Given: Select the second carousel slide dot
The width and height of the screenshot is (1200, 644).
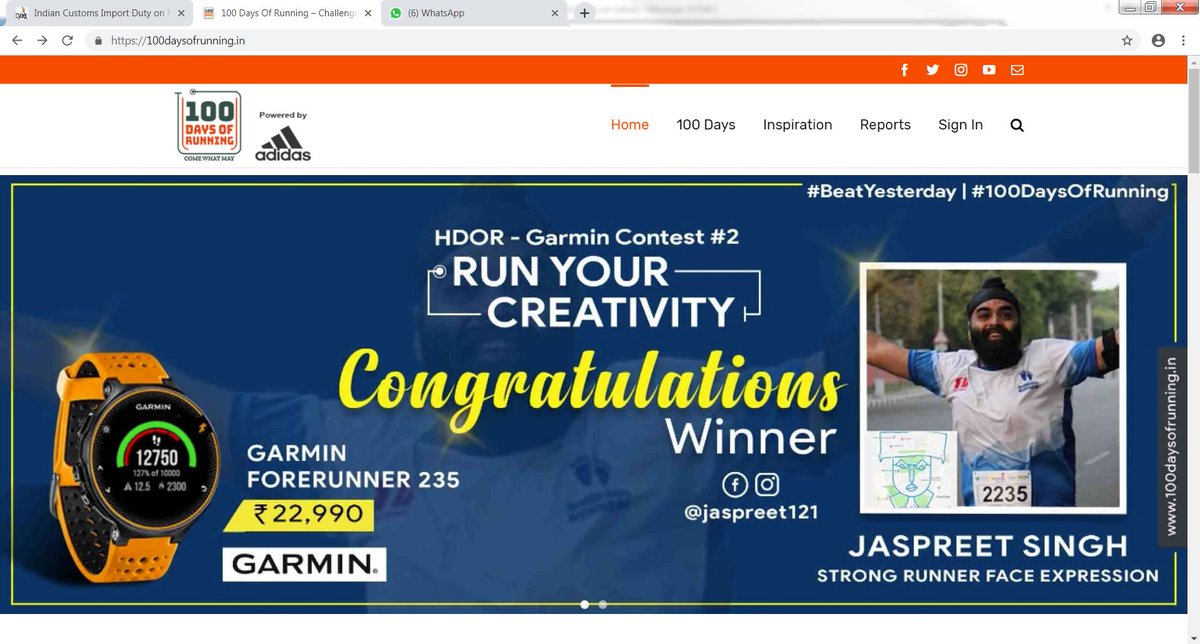Looking at the screenshot, I should (602, 604).
